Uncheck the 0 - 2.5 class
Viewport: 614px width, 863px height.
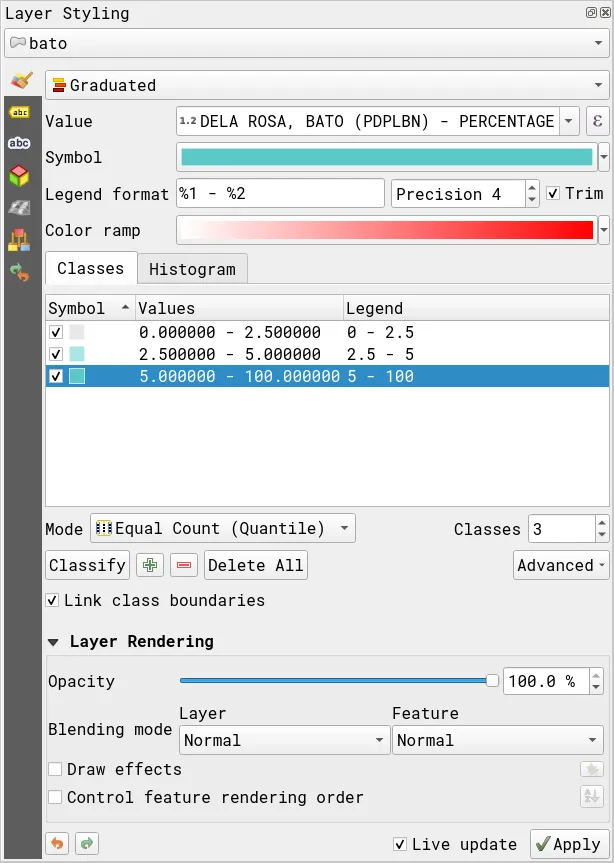pos(56,332)
